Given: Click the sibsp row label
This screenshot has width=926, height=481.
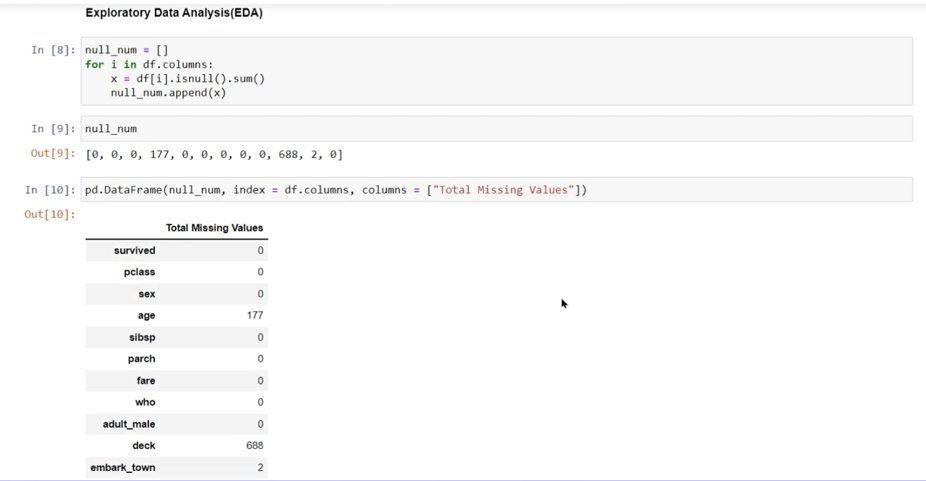Looking at the screenshot, I should point(141,338).
